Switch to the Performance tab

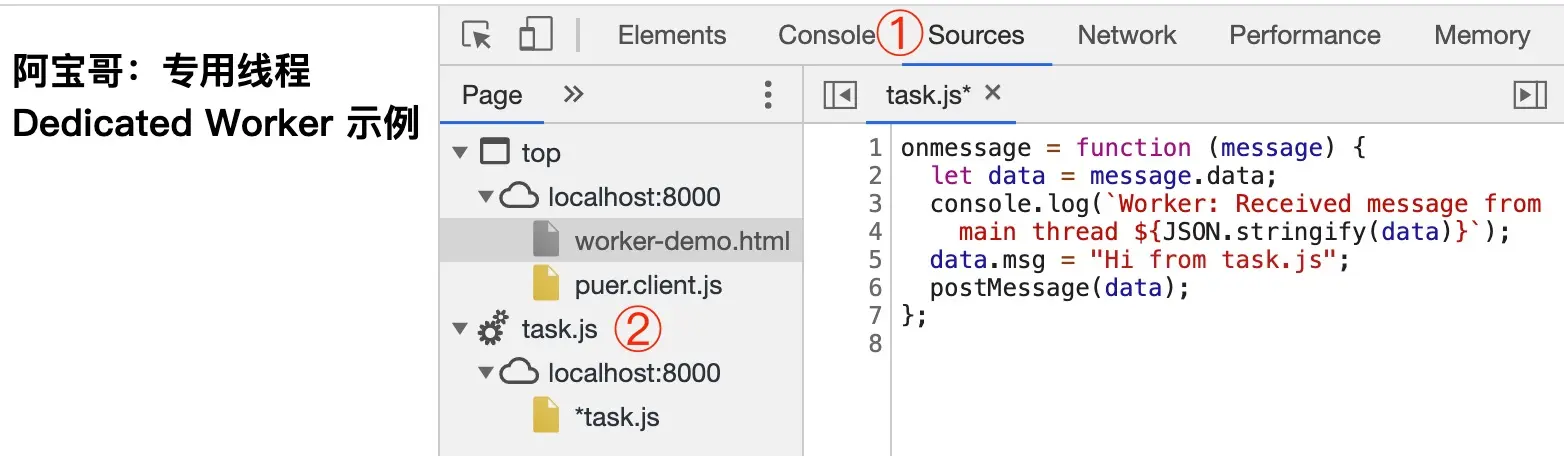click(1305, 35)
